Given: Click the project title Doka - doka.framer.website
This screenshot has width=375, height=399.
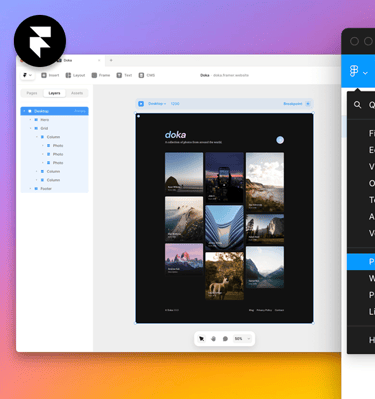Looking at the screenshot, I should [224, 75].
